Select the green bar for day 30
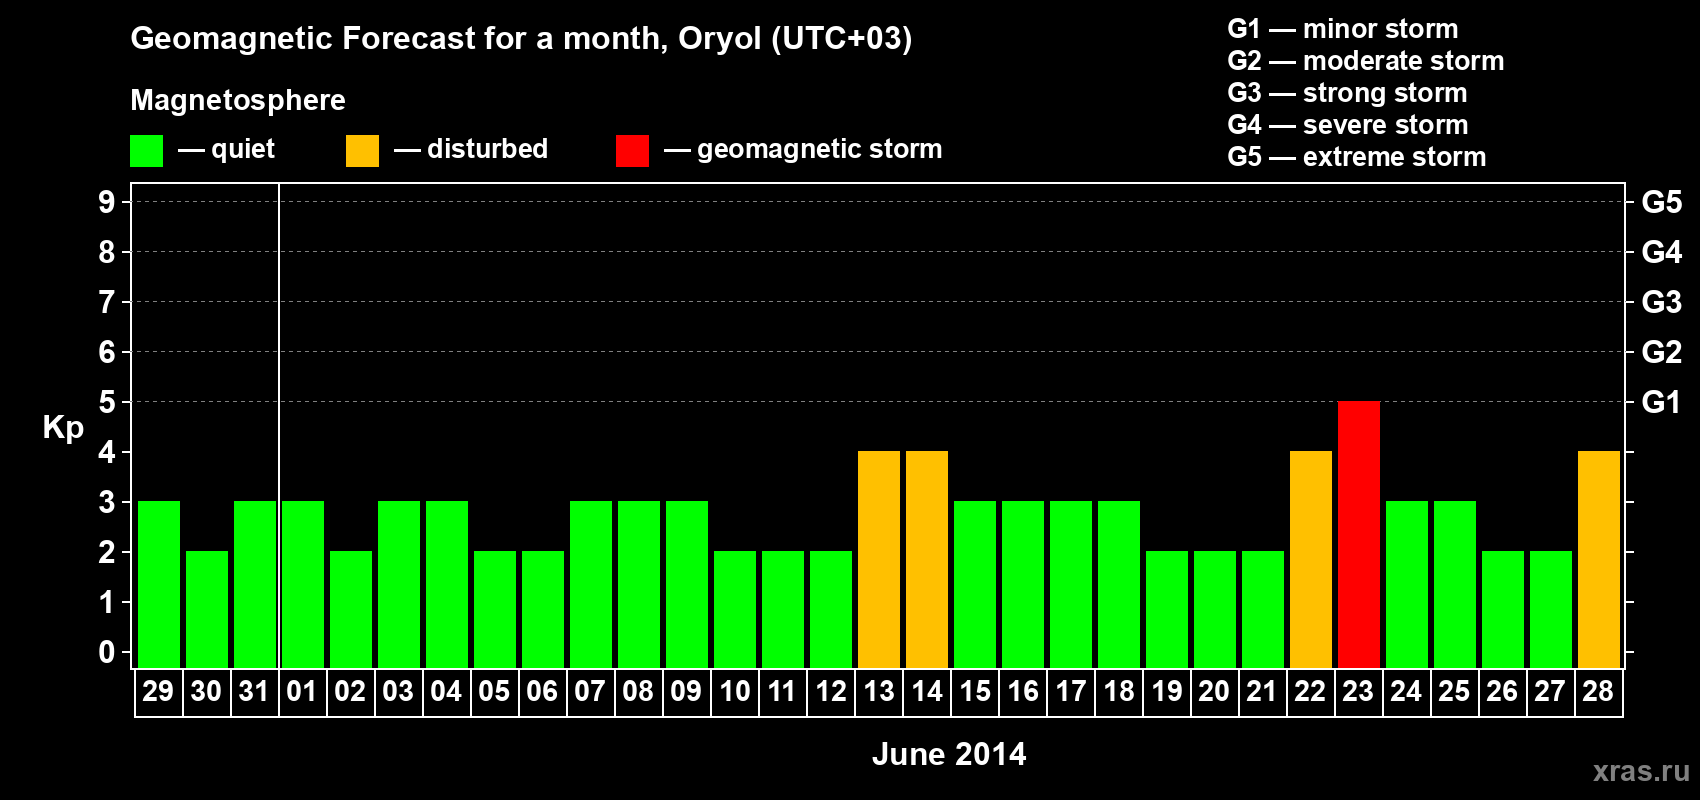This screenshot has height=800, width=1700. click(x=207, y=610)
